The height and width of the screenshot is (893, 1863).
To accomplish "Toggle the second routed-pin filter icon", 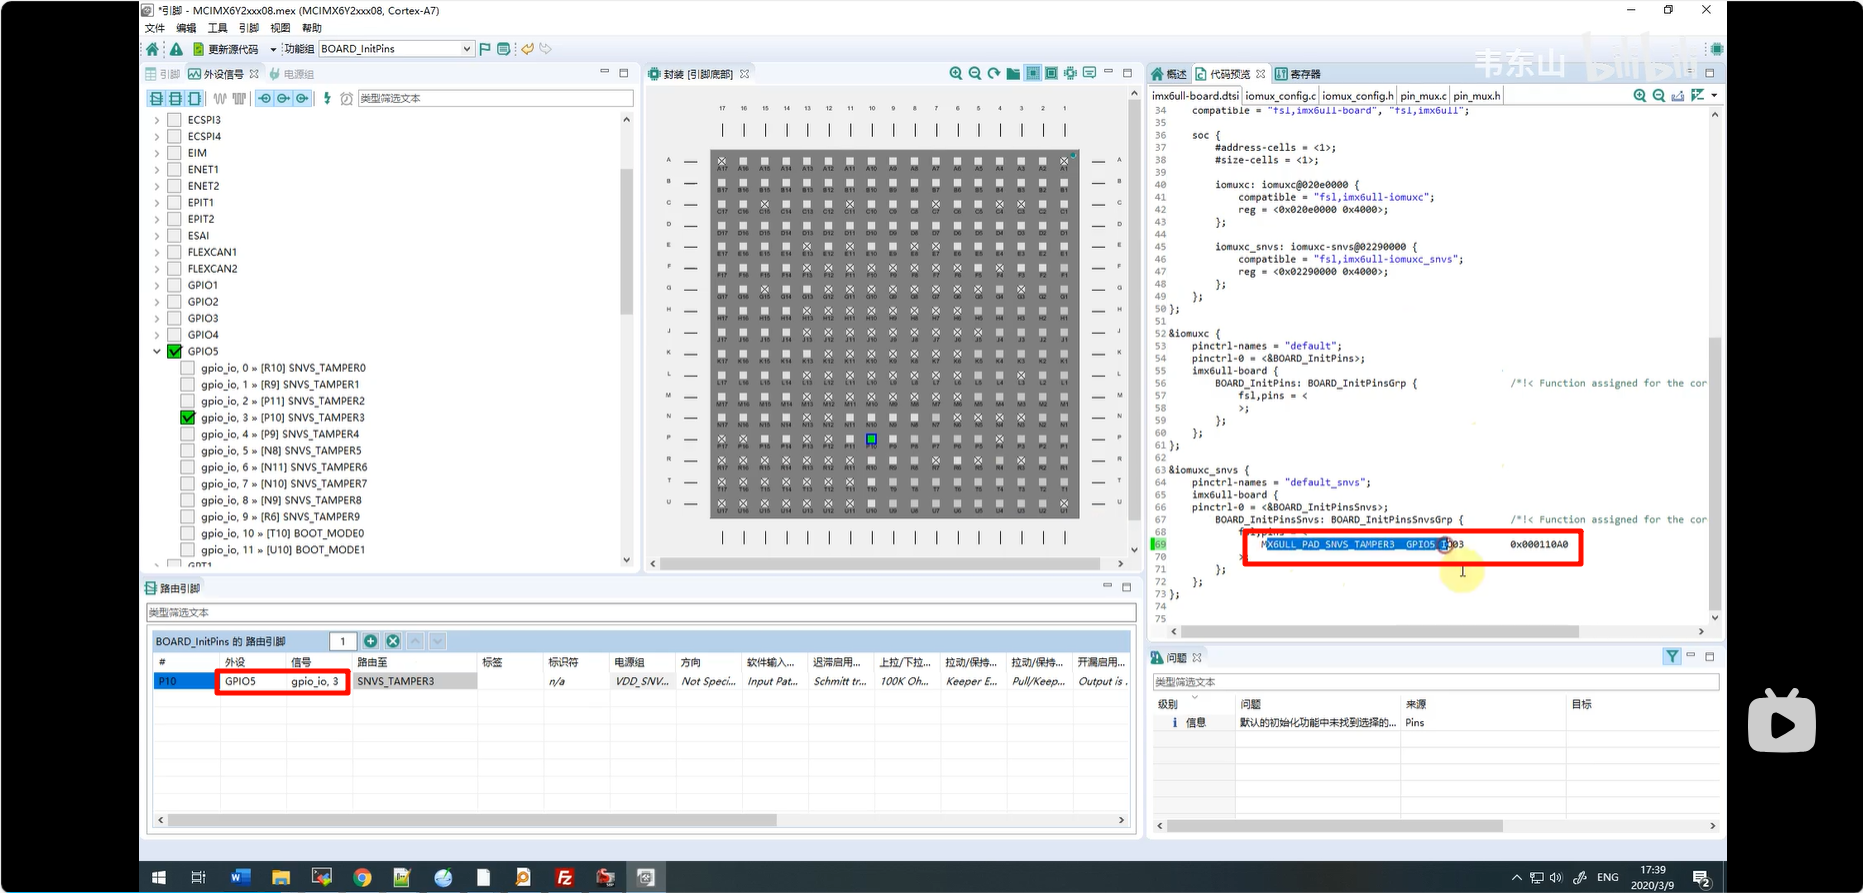I will (283, 98).
